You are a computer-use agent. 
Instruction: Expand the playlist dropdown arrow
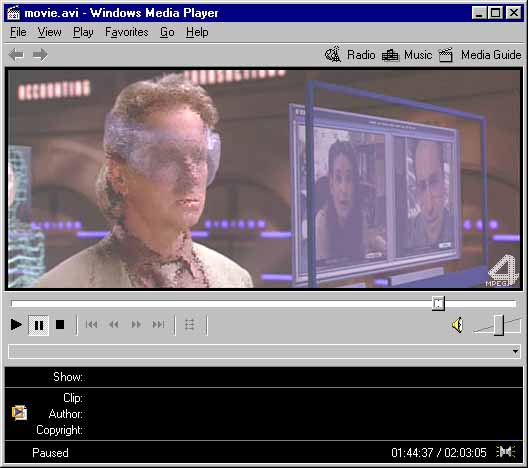coord(515,352)
